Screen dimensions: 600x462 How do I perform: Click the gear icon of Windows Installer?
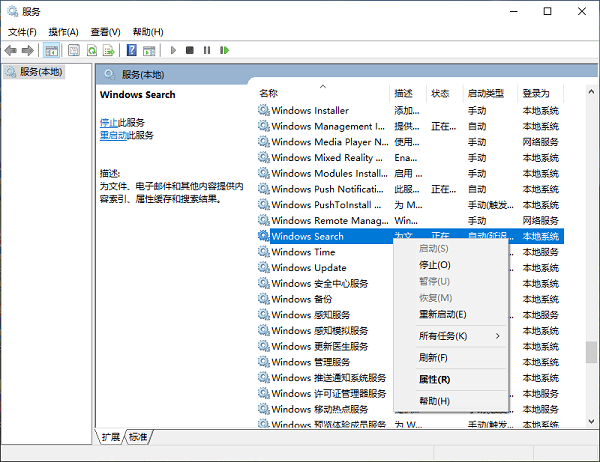pos(264,110)
